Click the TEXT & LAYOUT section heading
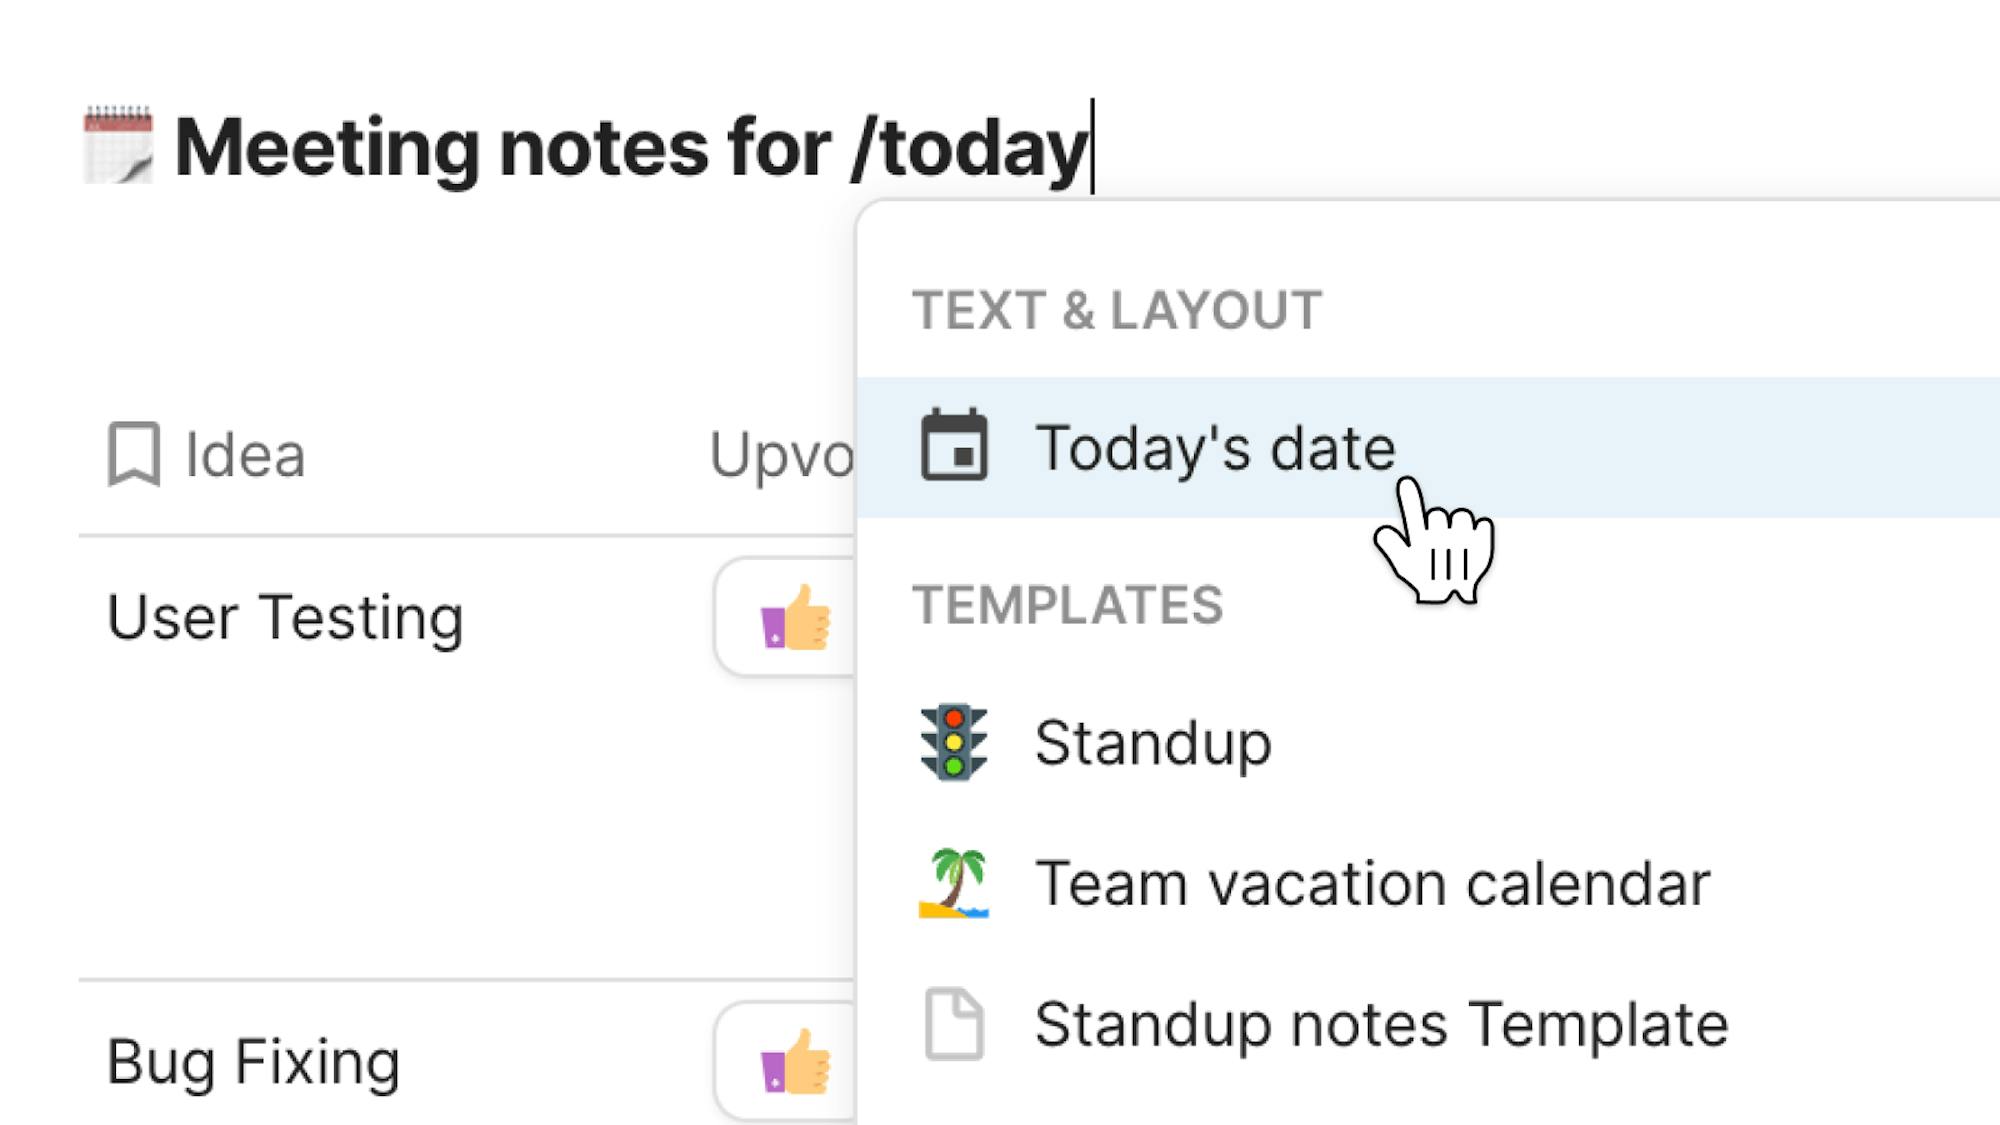 coord(1117,310)
